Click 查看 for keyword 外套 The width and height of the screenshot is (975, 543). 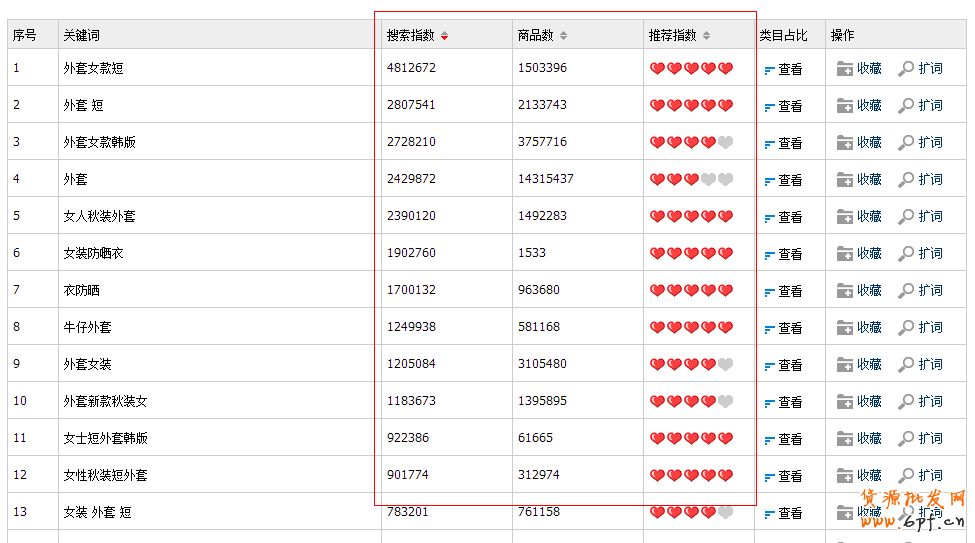click(x=789, y=180)
